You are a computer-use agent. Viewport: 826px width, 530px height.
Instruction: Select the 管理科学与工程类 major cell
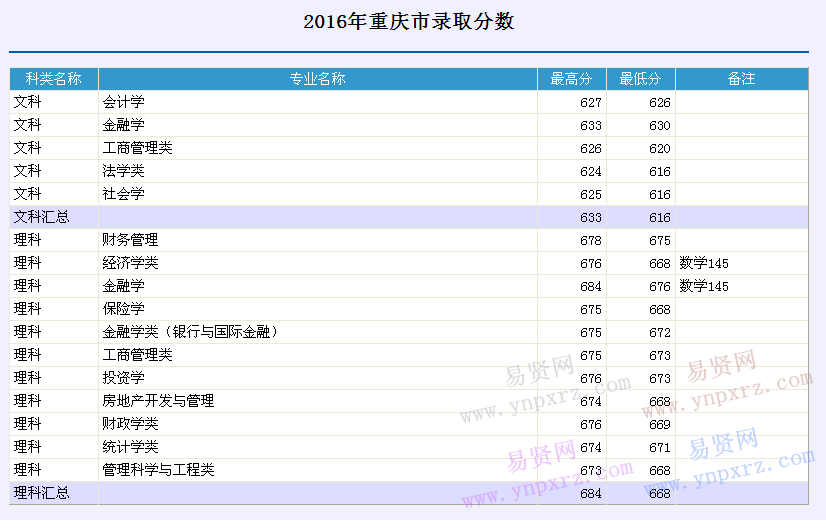pyautogui.click(x=159, y=470)
